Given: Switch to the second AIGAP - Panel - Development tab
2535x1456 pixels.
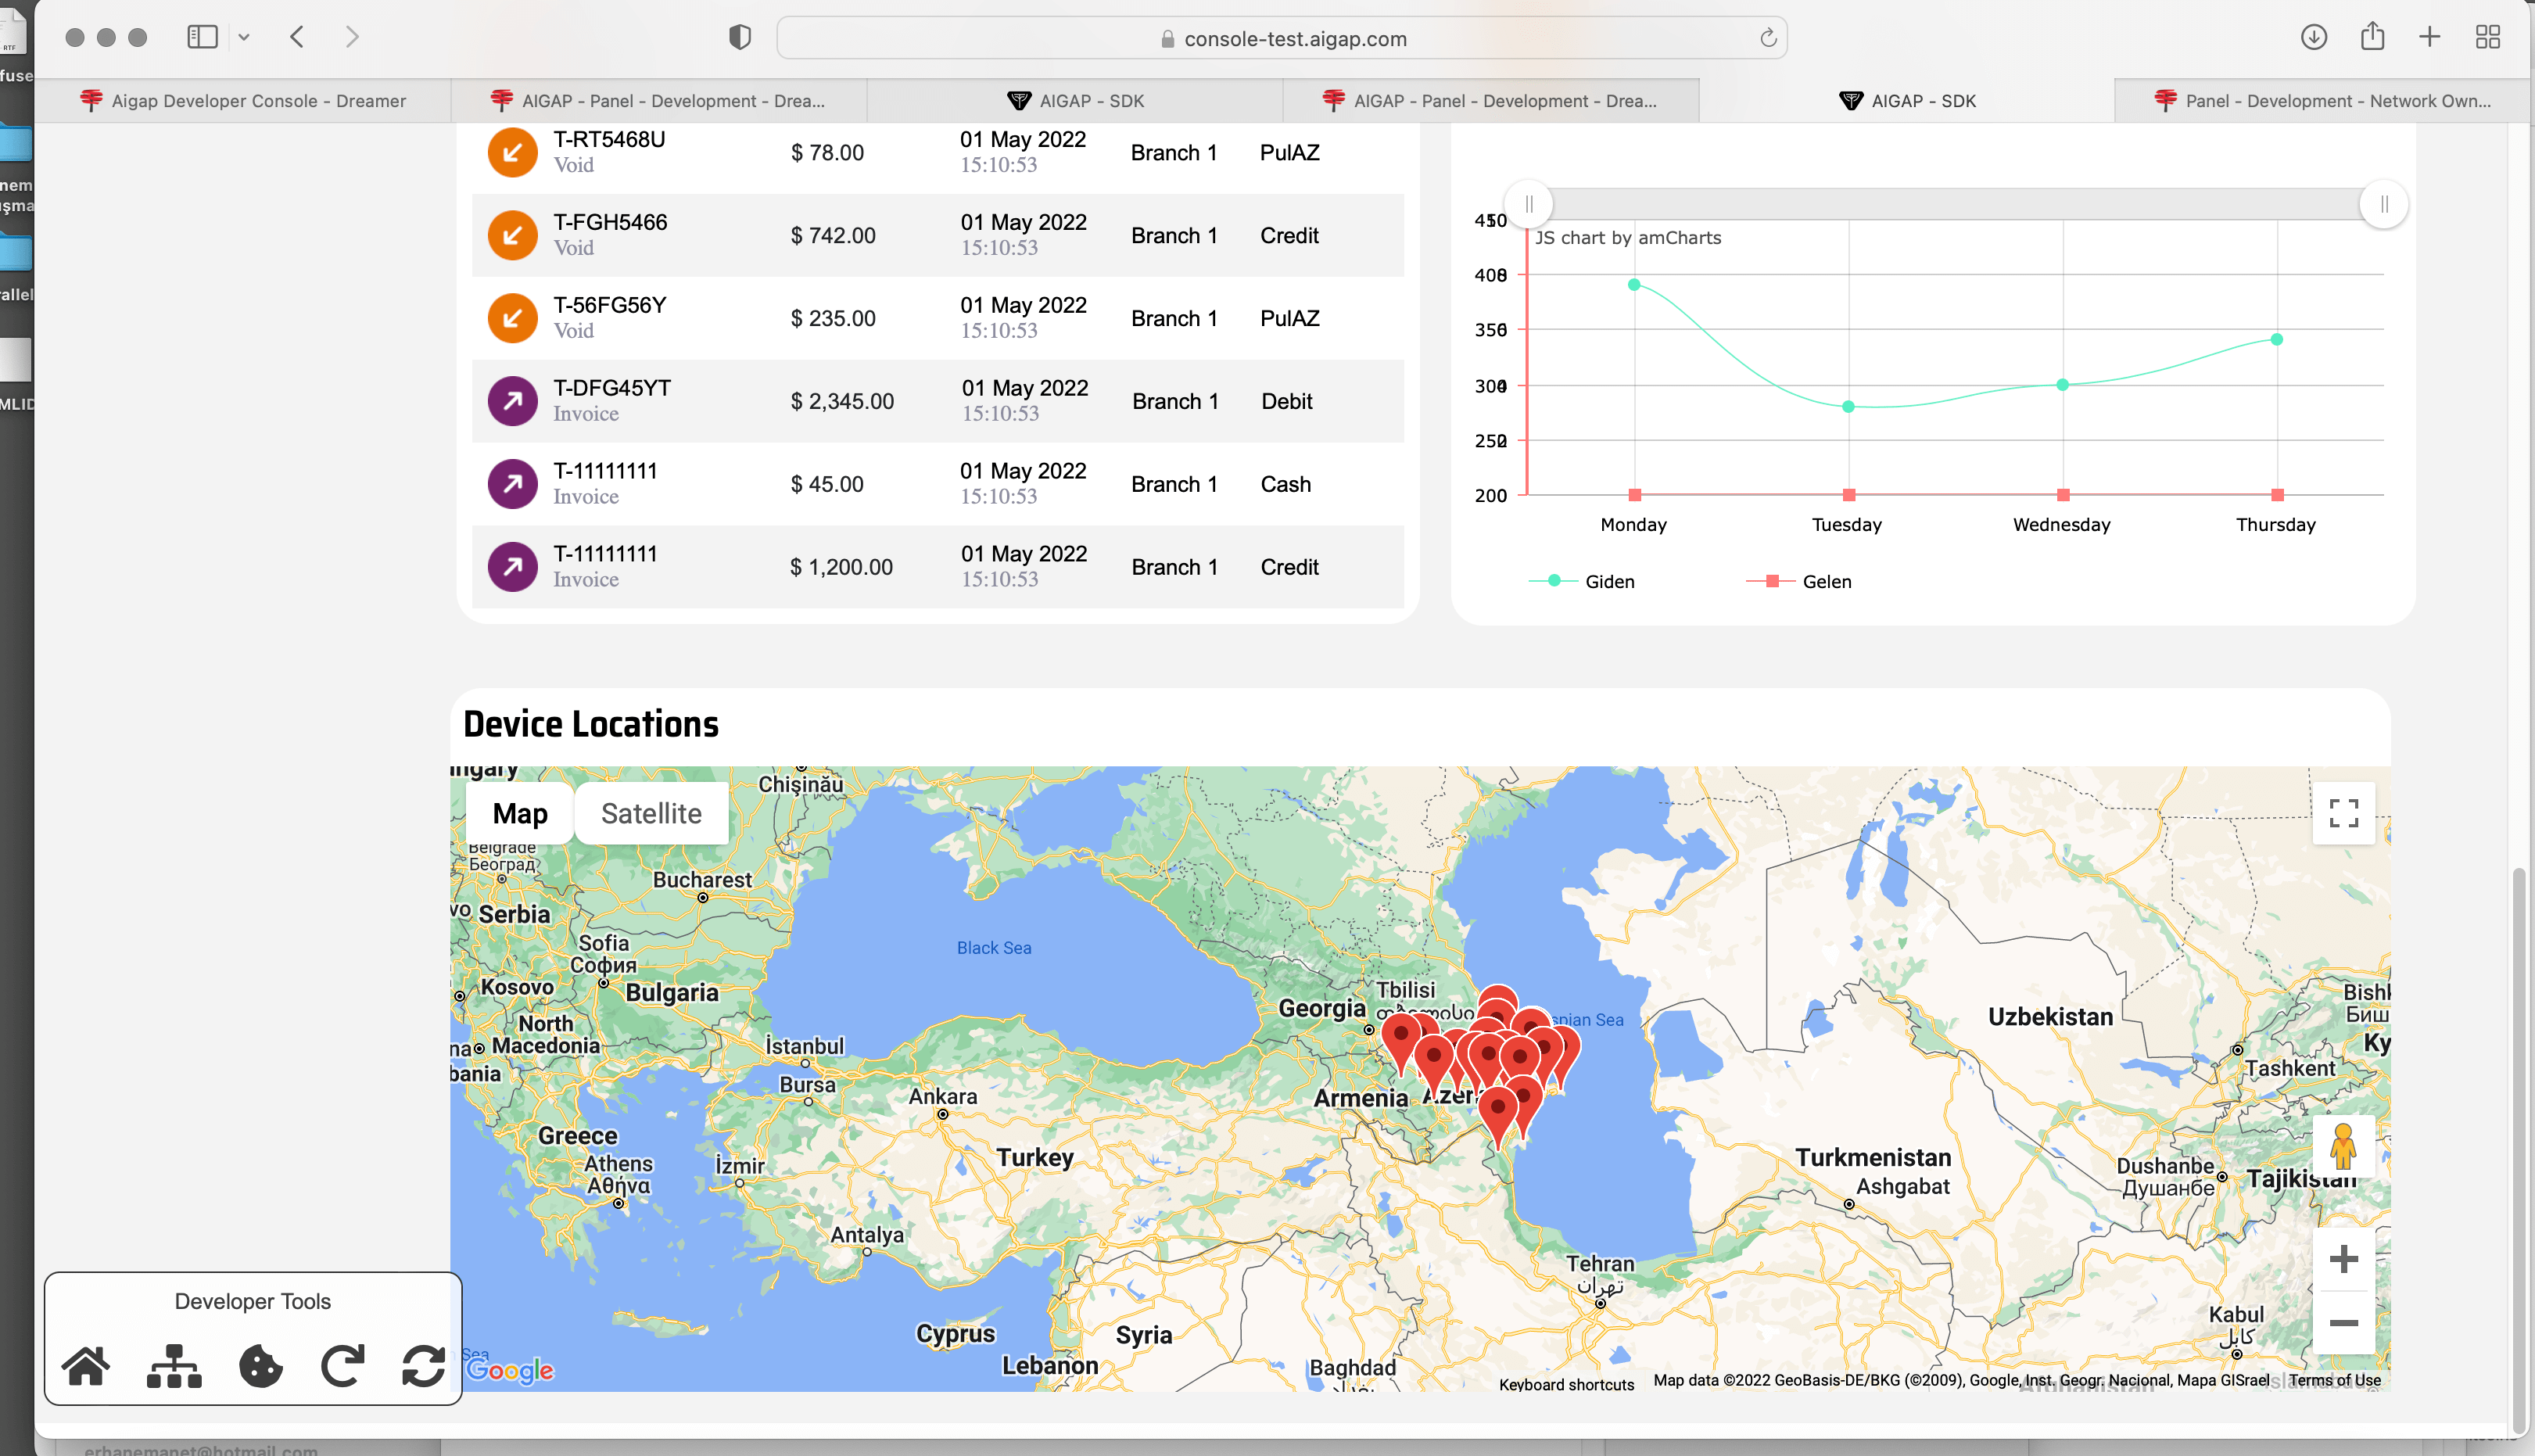Looking at the screenshot, I should [658, 100].
